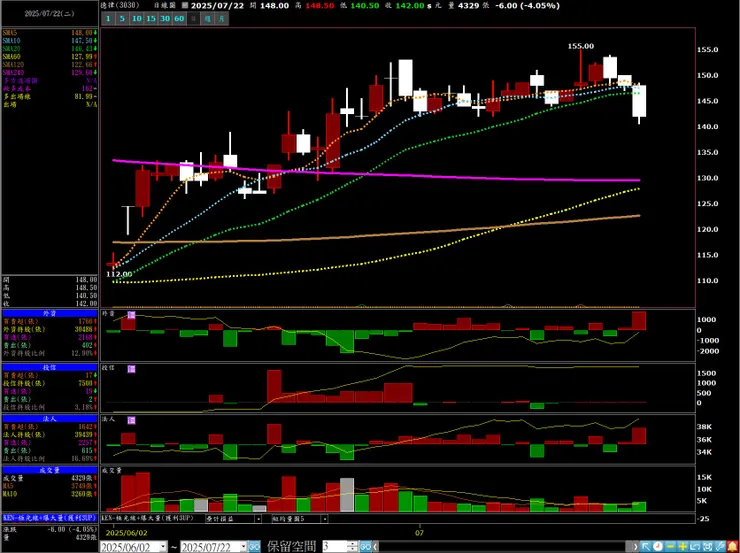This screenshot has width=740, height=553.
Task: Open the clock time-setting icon
Action: pos(658,547)
